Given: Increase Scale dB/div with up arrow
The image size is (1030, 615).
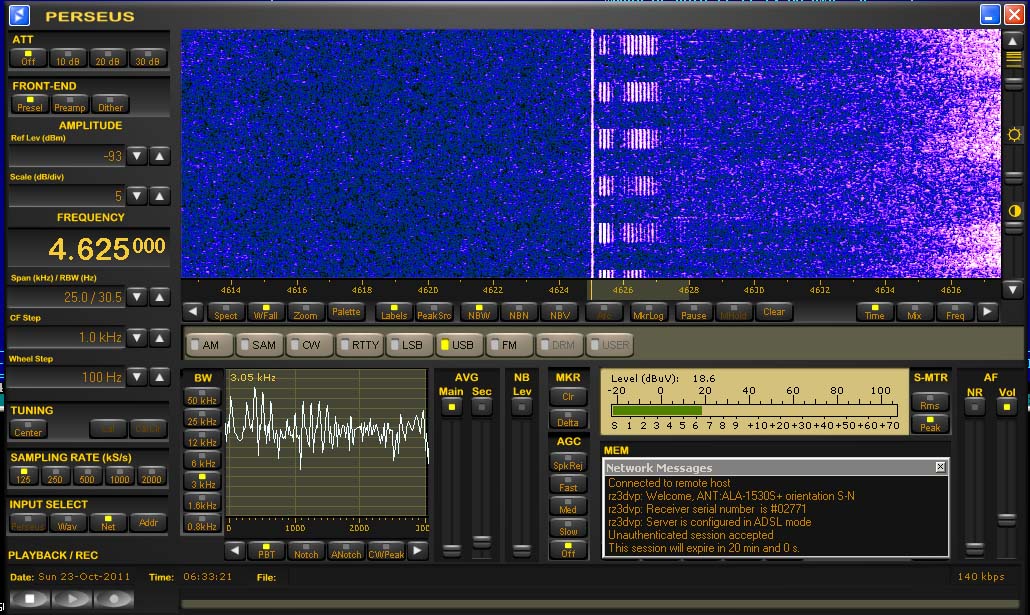Looking at the screenshot, I should tap(160, 196).
